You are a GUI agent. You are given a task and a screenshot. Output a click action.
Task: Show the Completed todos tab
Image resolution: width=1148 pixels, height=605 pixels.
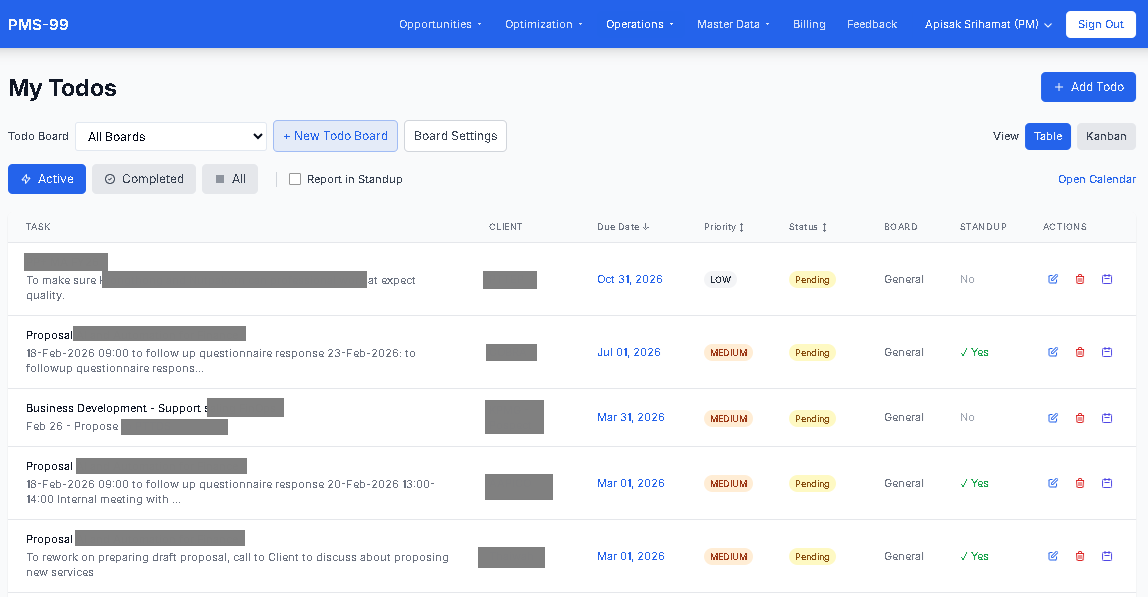coord(144,179)
